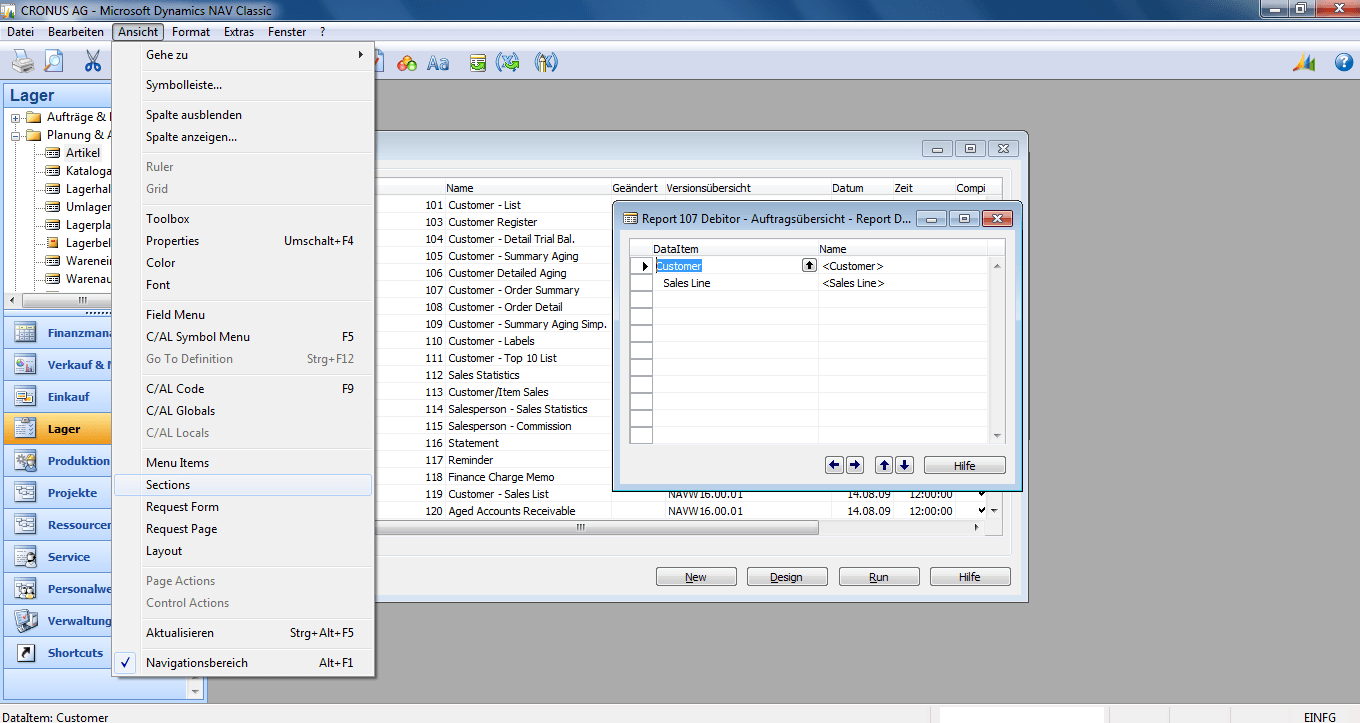Click the Einkauf navigation icon
Viewport: 1360px width, 723px height.
coord(26,397)
